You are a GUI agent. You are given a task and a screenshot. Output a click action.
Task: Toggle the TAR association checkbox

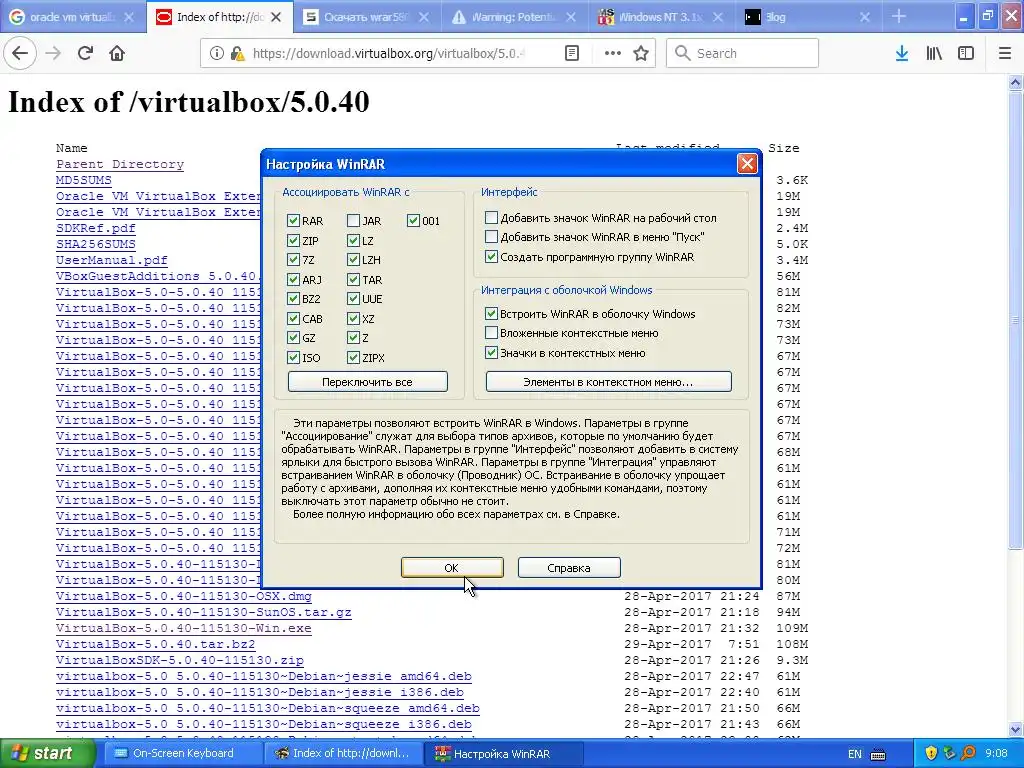click(353, 280)
